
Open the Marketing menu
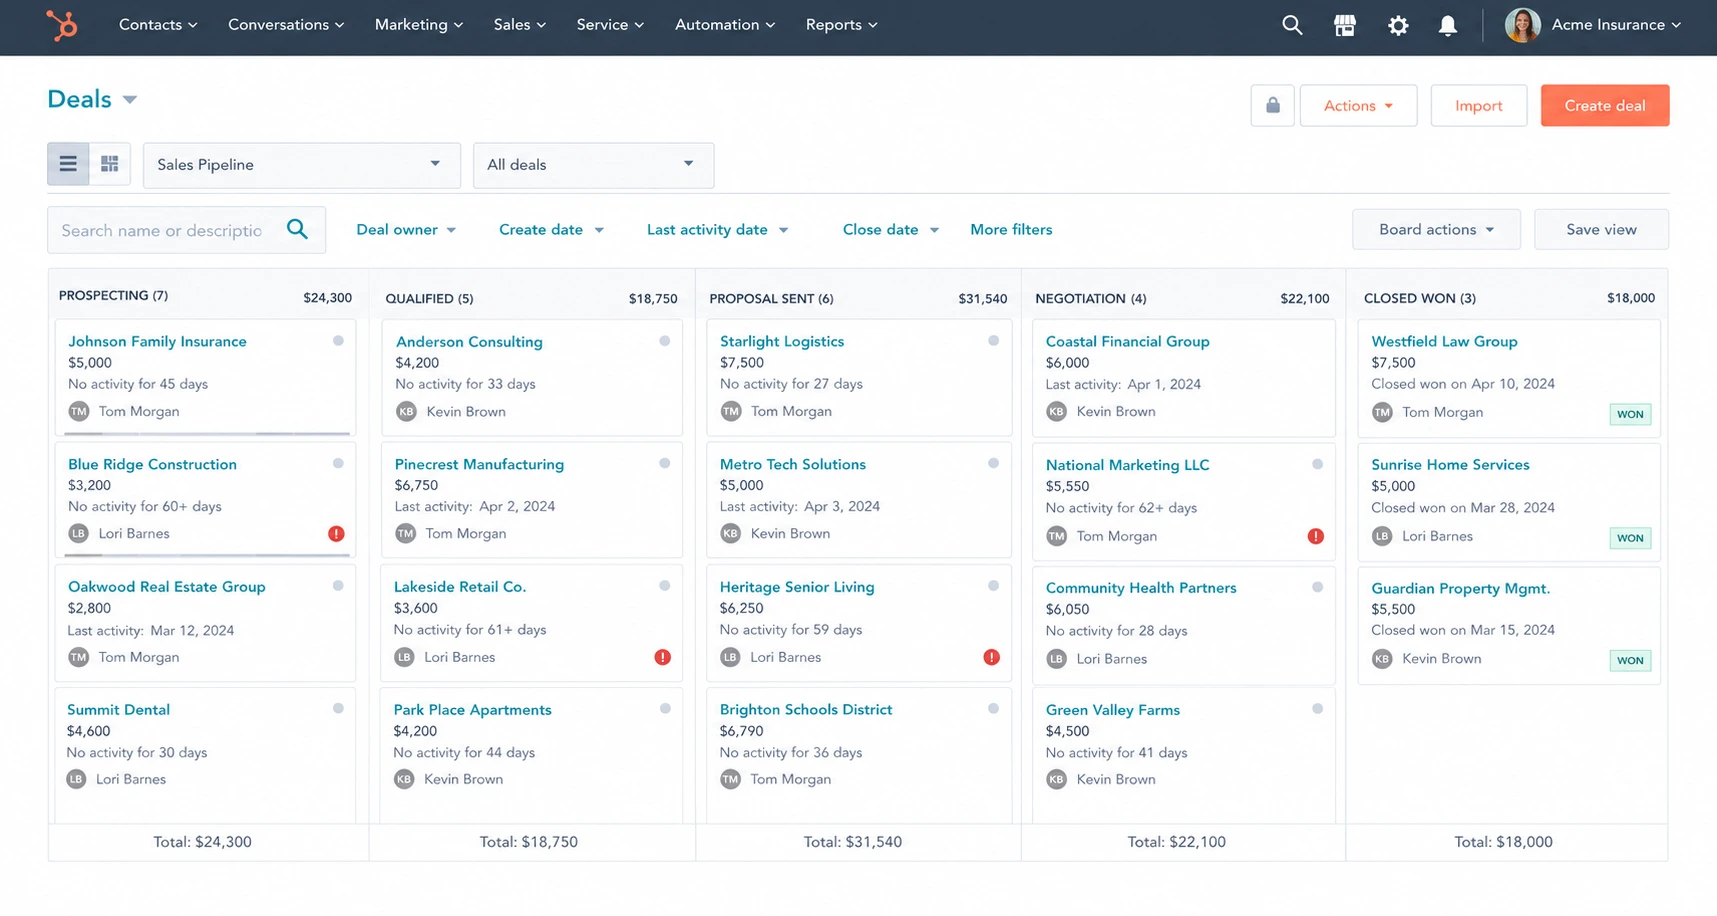pyautogui.click(x=419, y=25)
